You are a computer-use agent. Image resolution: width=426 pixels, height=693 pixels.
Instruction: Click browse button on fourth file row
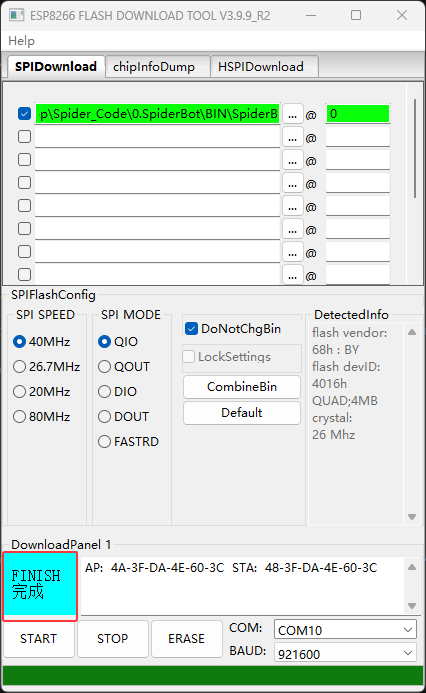[293, 183]
